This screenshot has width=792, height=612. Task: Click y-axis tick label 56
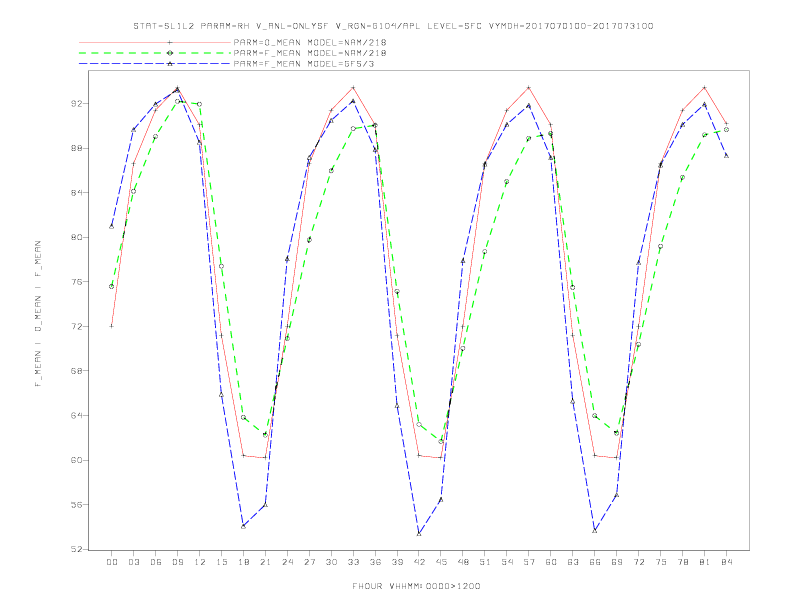[x=76, y=504]
